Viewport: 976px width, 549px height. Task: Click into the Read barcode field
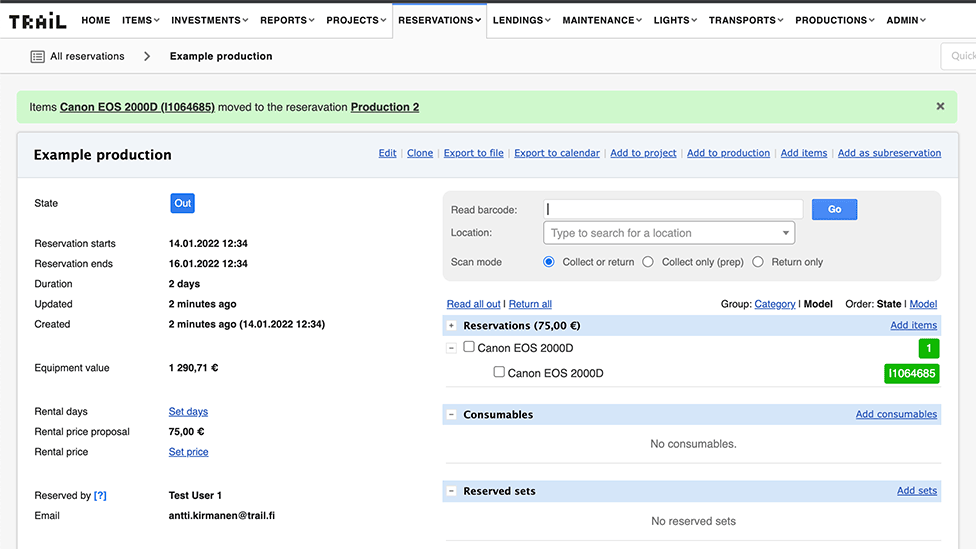coord(673,209)
